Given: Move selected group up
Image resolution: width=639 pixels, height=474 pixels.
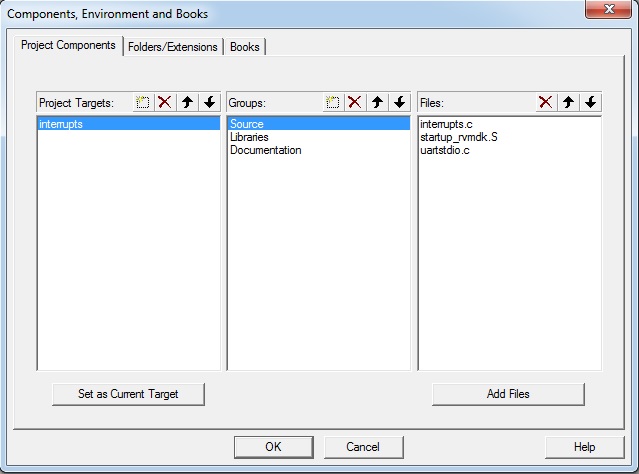Looking at the screenshot, I should click(x=377, y=102).
